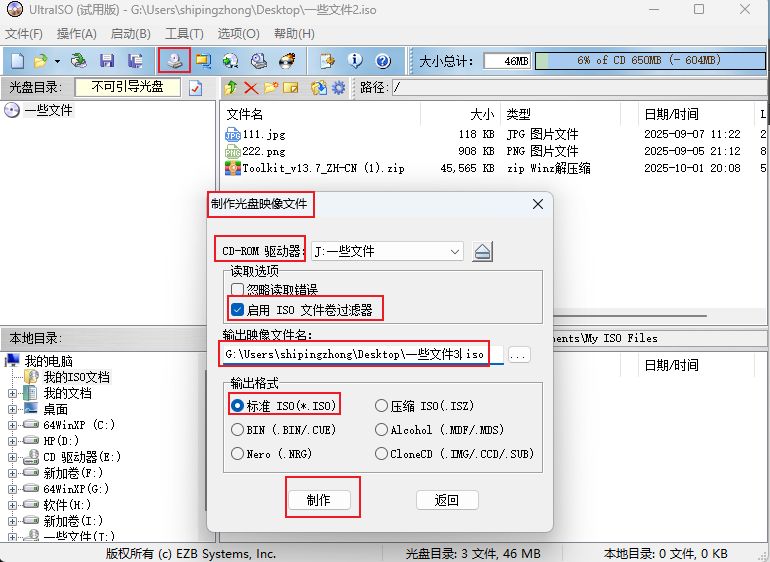Screen dimensions: 770x562
Task: Click the New file toolbar icon
Action: (17, 61)
